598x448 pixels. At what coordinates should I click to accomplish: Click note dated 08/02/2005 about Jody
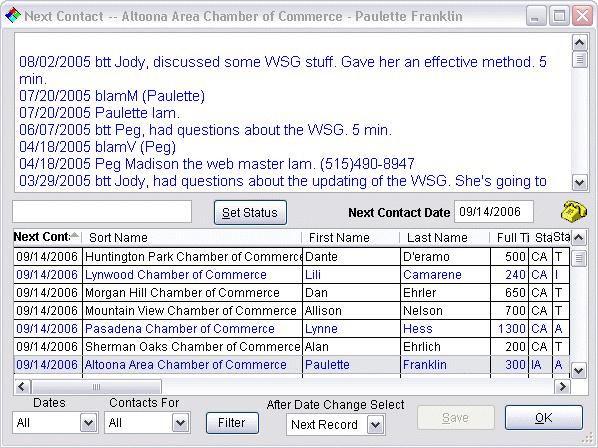click(x=283, y=70)
